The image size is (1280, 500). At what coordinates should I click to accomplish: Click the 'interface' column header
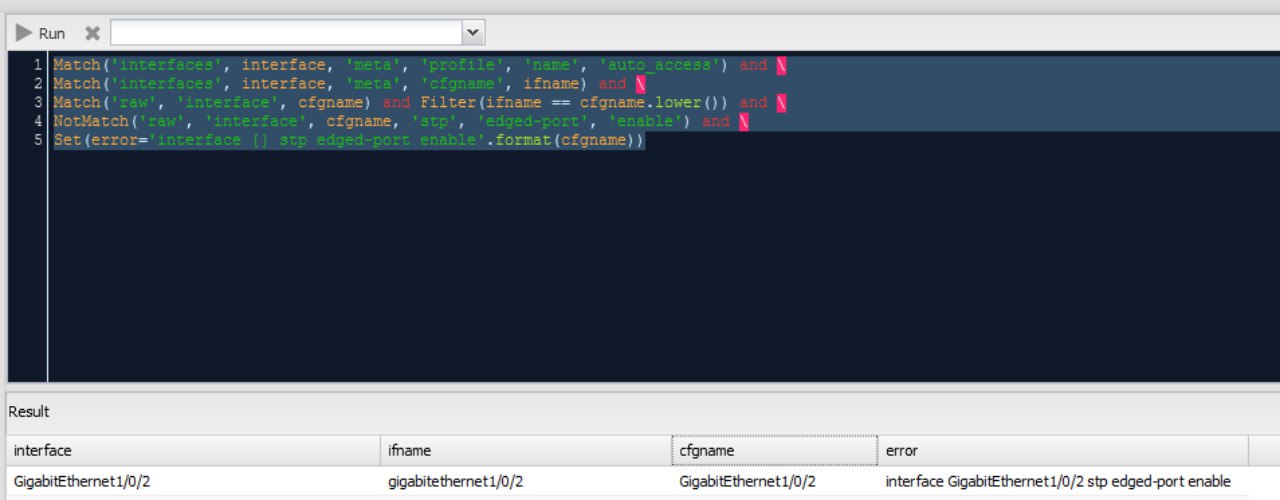[x=194, y=450]
